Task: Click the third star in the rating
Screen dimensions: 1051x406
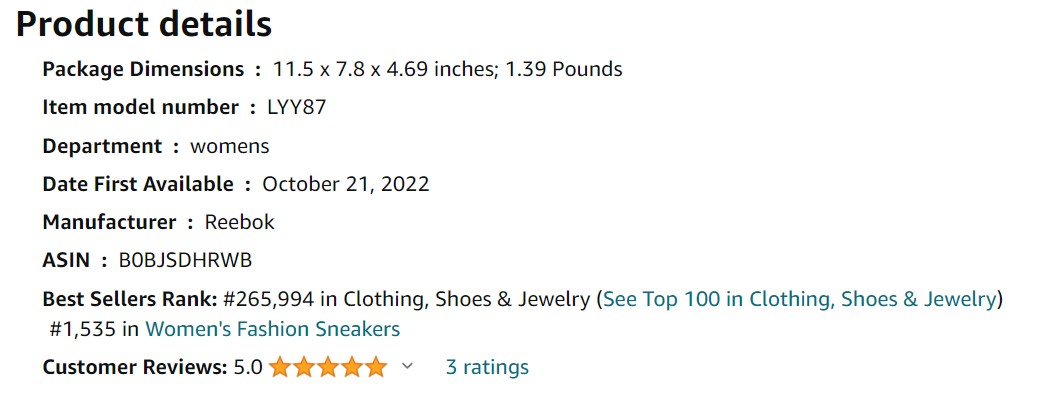Action: pos(327,367)
